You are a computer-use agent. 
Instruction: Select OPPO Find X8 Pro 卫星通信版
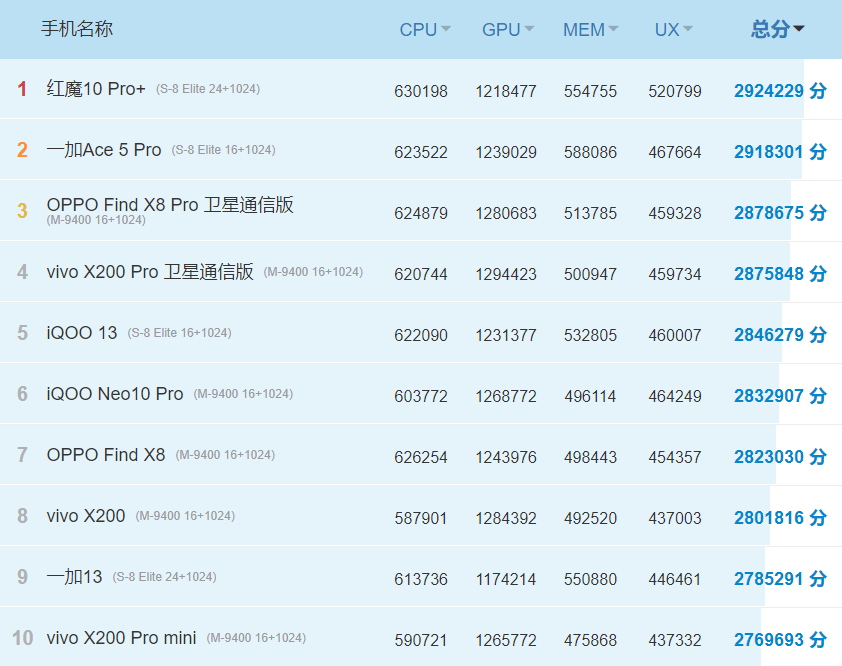coord(170,205)
